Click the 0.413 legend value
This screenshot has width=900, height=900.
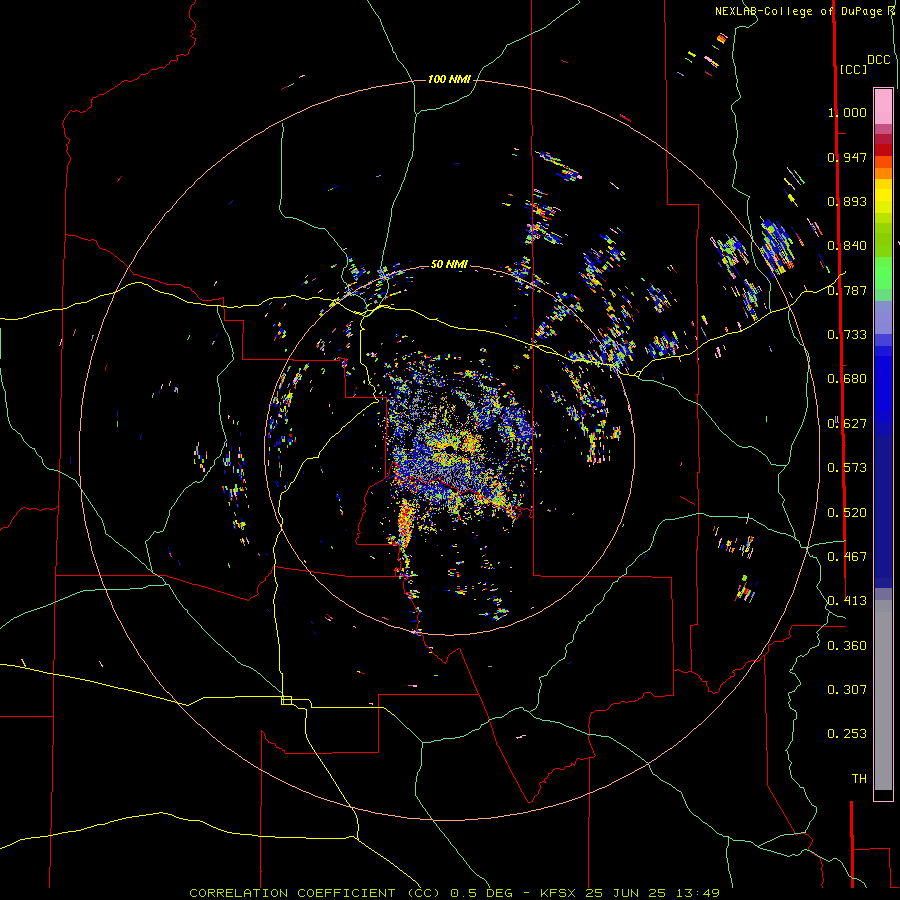pos(847,601)
